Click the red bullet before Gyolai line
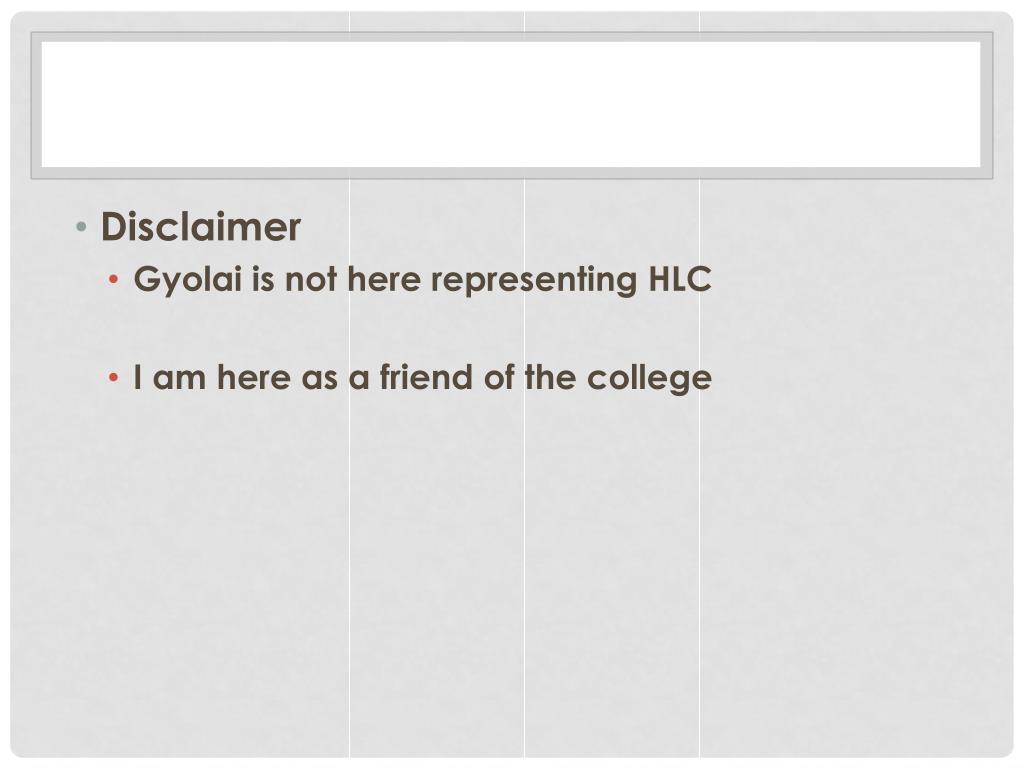Viewport: 1024px width, 768px height. click(x=114, y=280)
